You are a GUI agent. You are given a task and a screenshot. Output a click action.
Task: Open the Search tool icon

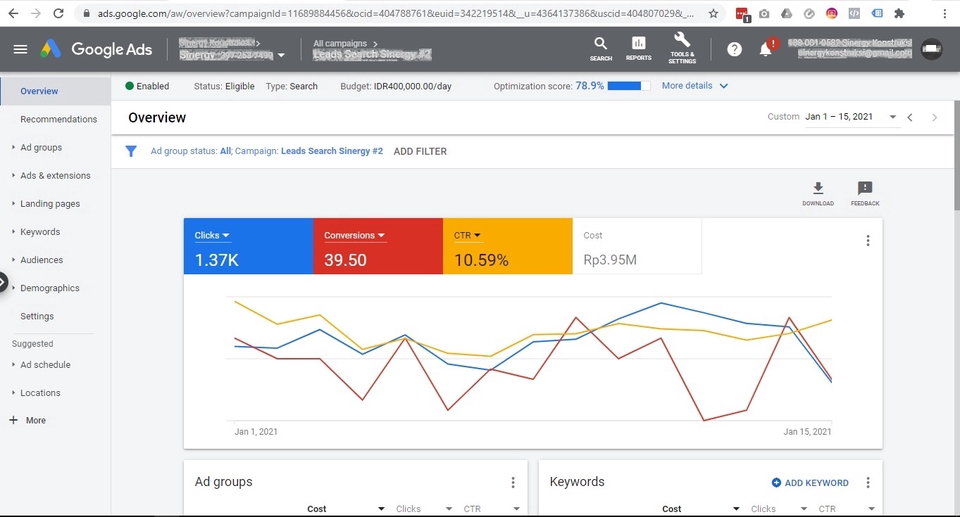[601, 48]
